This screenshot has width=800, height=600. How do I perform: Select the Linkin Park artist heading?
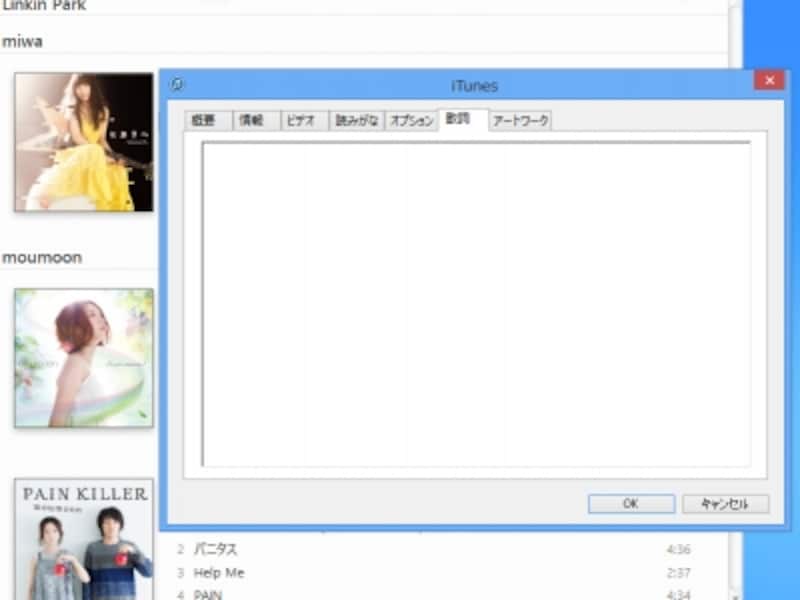44,6
